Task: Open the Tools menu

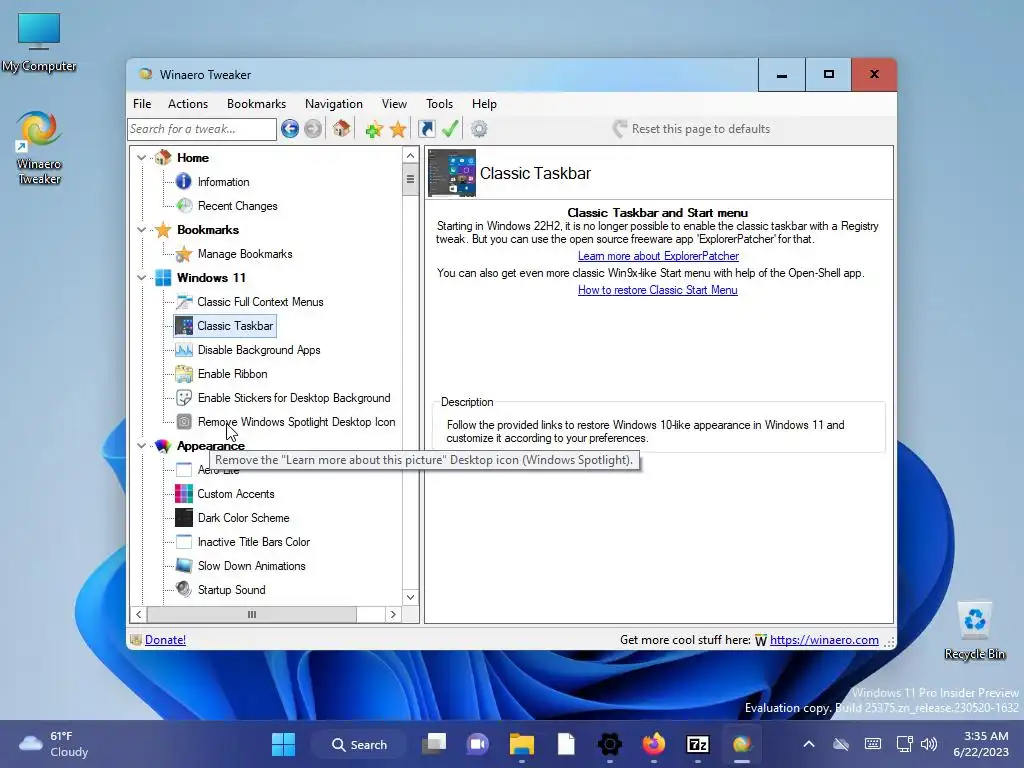Action: (440, 104)
